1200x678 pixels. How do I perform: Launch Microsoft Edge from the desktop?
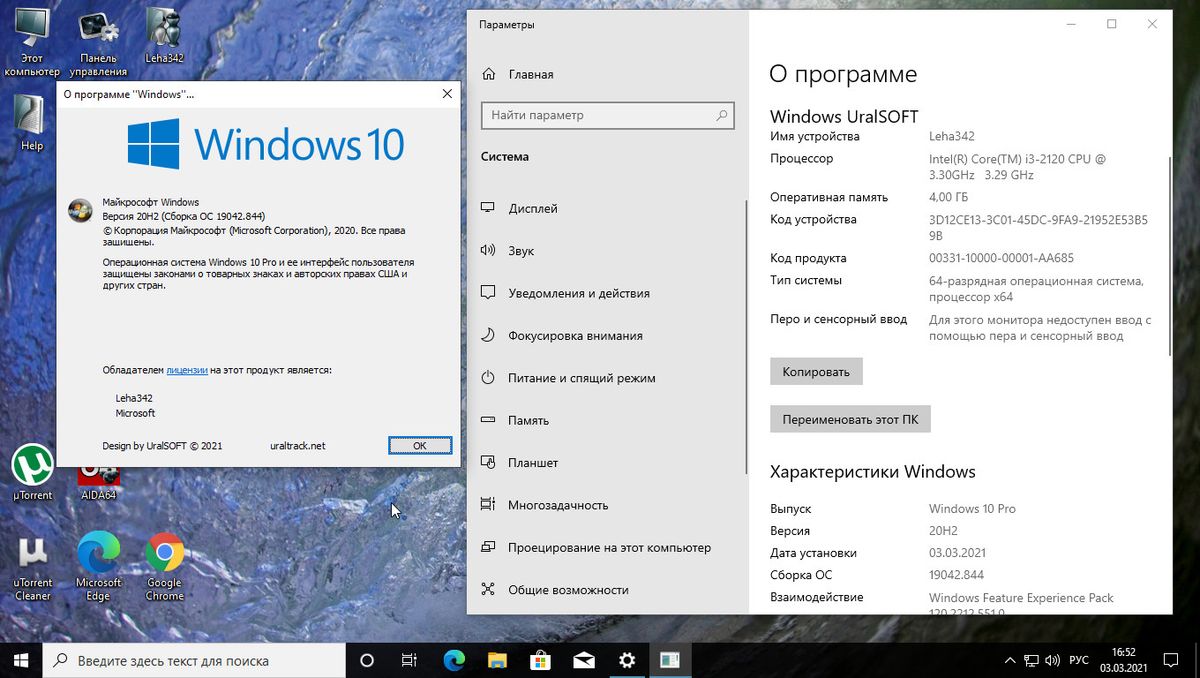click(x=98, y=567)
